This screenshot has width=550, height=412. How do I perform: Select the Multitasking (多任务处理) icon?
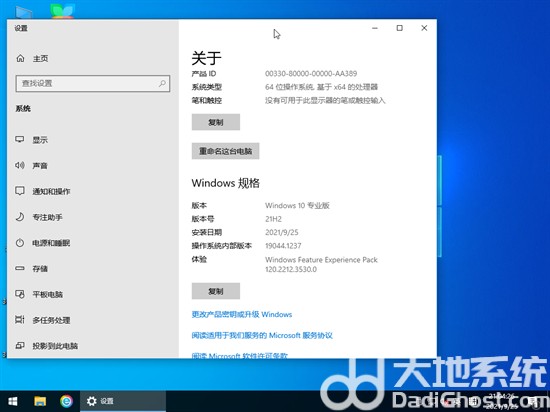click(x=20, y=320)
